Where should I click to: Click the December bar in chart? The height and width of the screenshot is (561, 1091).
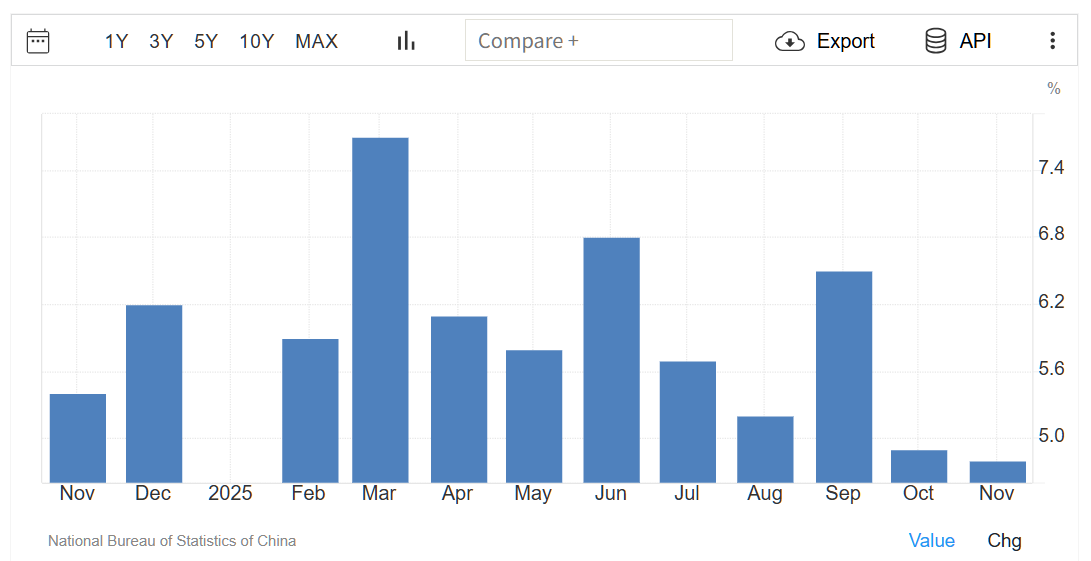point(154,393)
